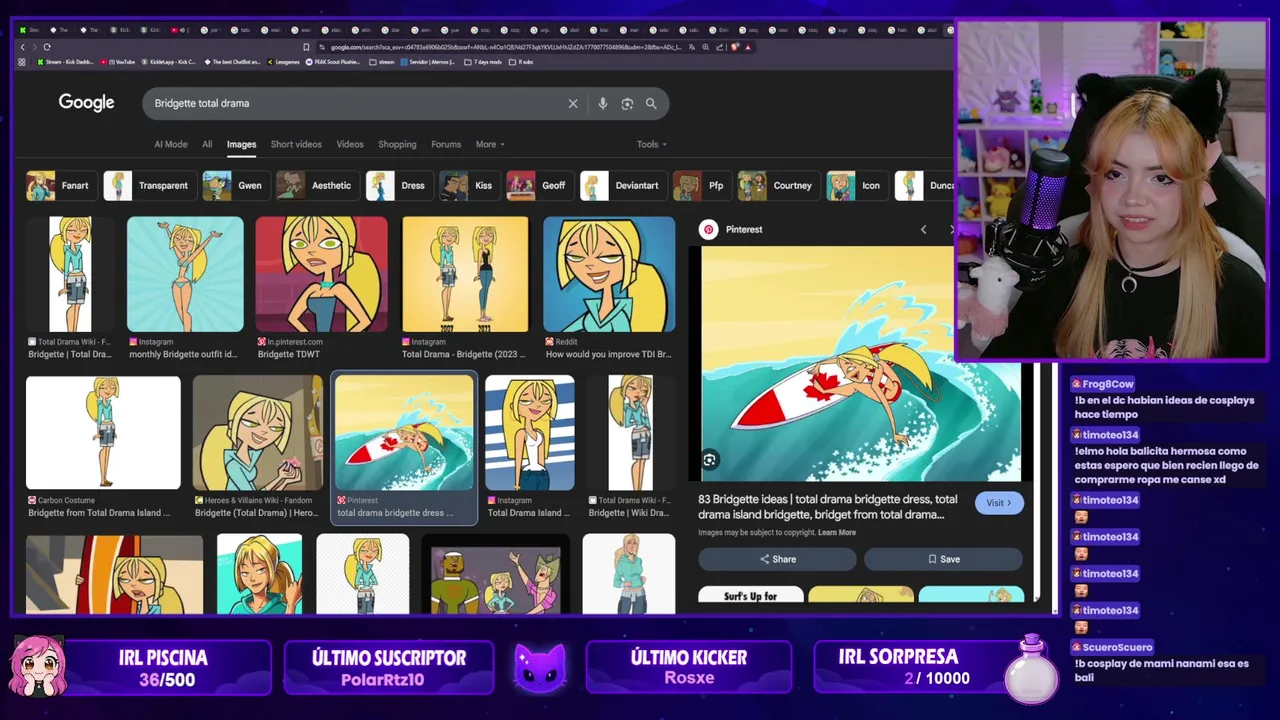Open Short videos tab
This screenshot has height=720, width=1280.
296,144
